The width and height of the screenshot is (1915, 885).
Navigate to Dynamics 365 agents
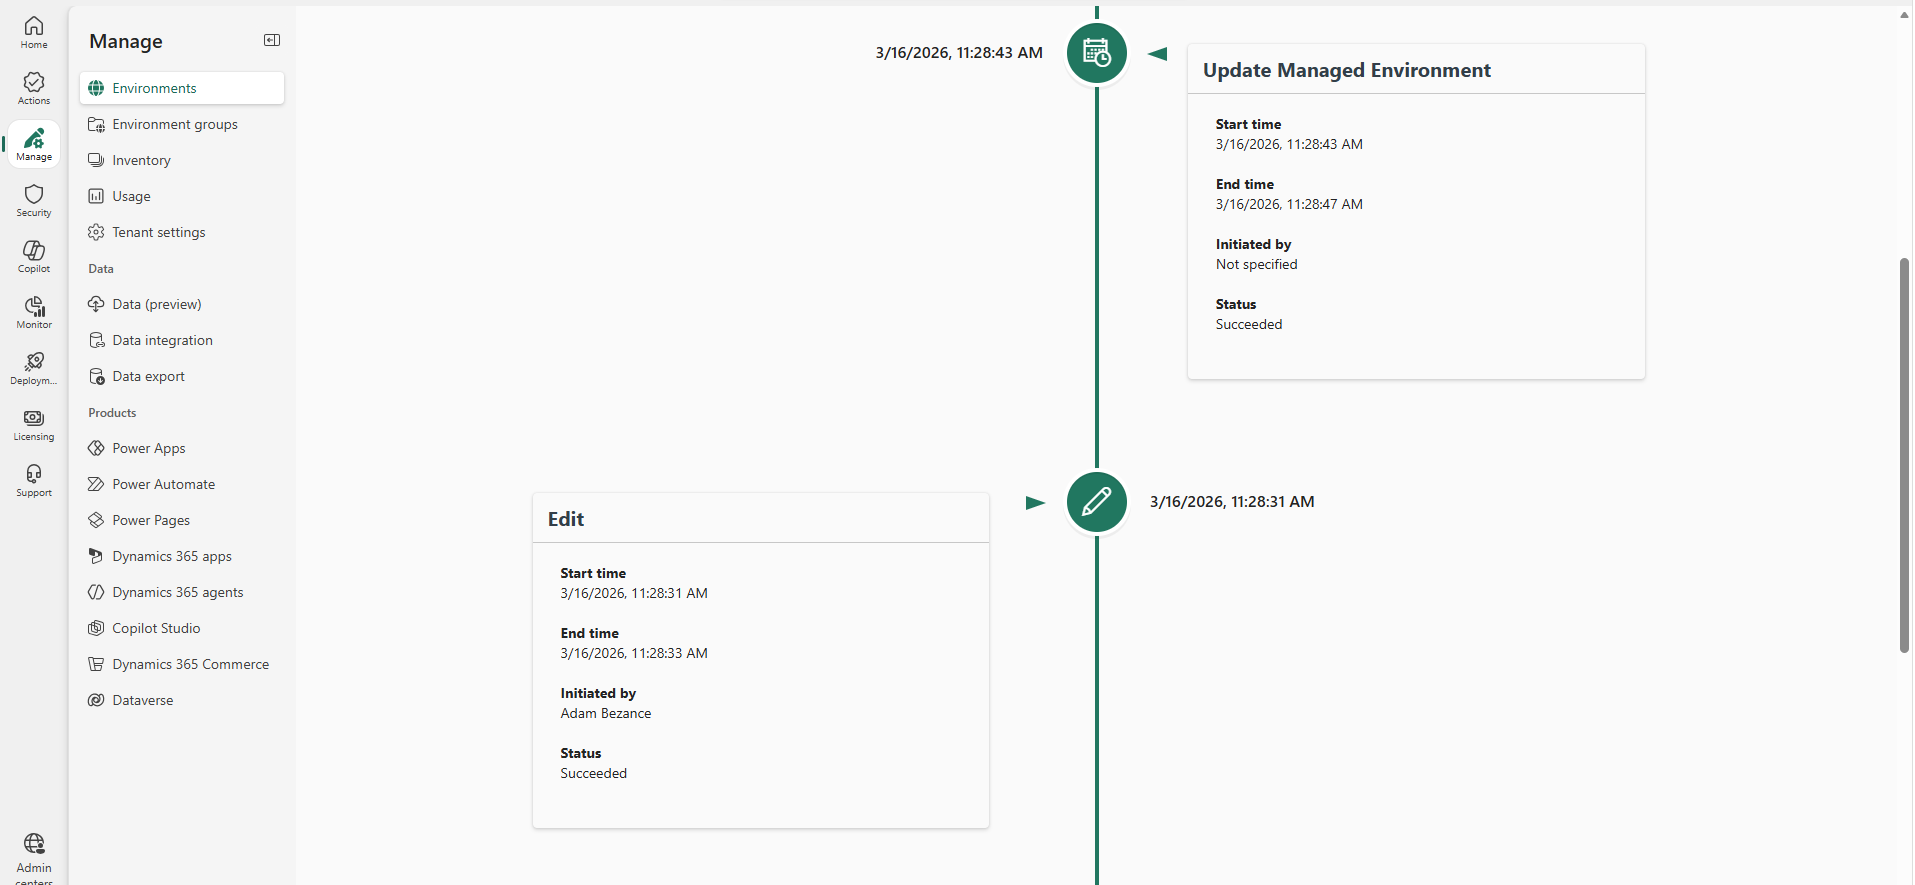point(182,592)
